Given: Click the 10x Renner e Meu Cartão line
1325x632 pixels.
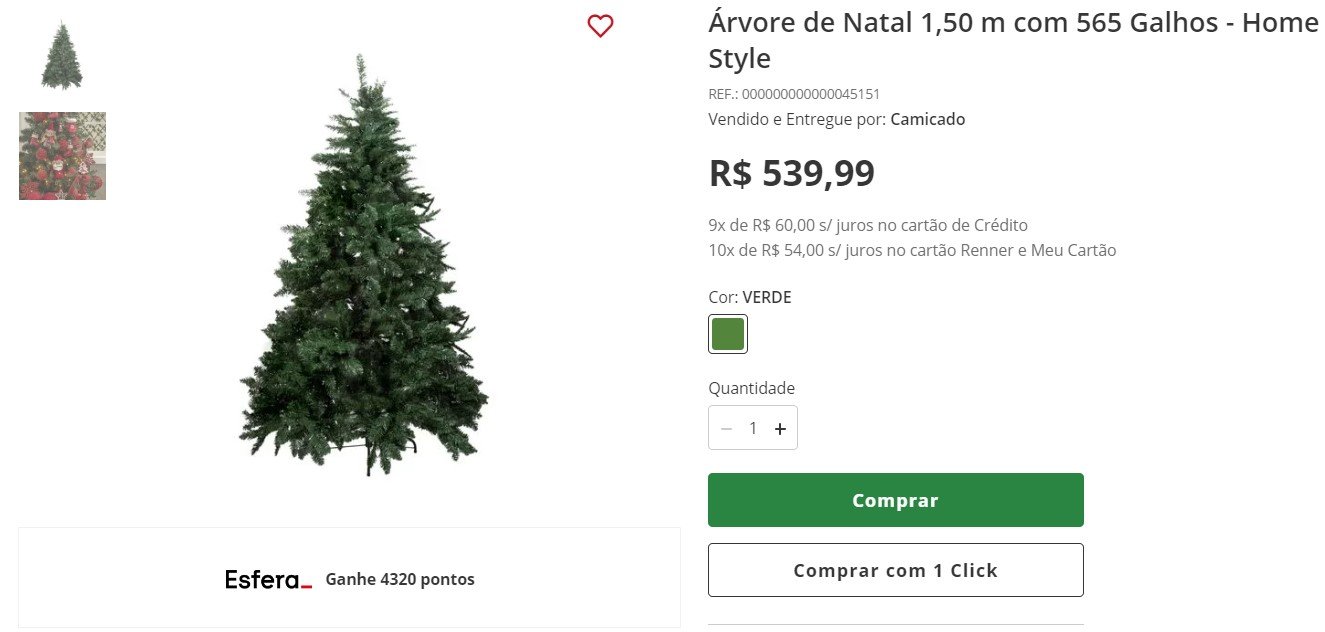Looking at the screenshot, I should [x=912, y=250].
